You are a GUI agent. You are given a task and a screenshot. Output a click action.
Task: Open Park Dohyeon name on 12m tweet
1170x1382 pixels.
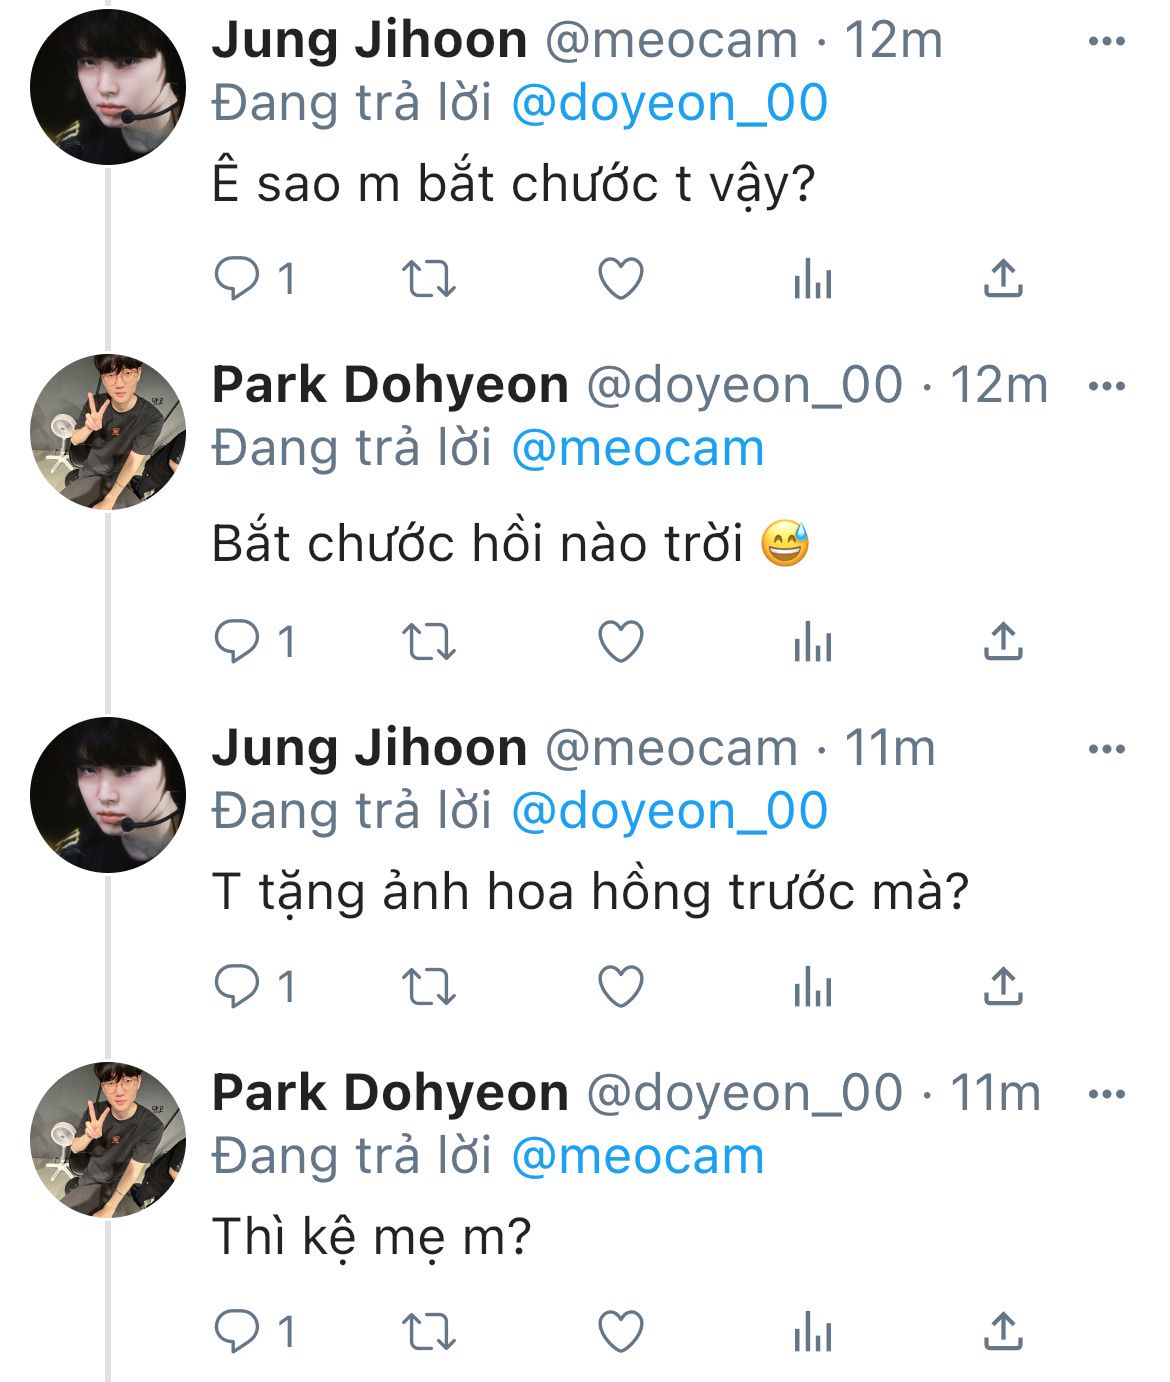(x=390, y=386)
